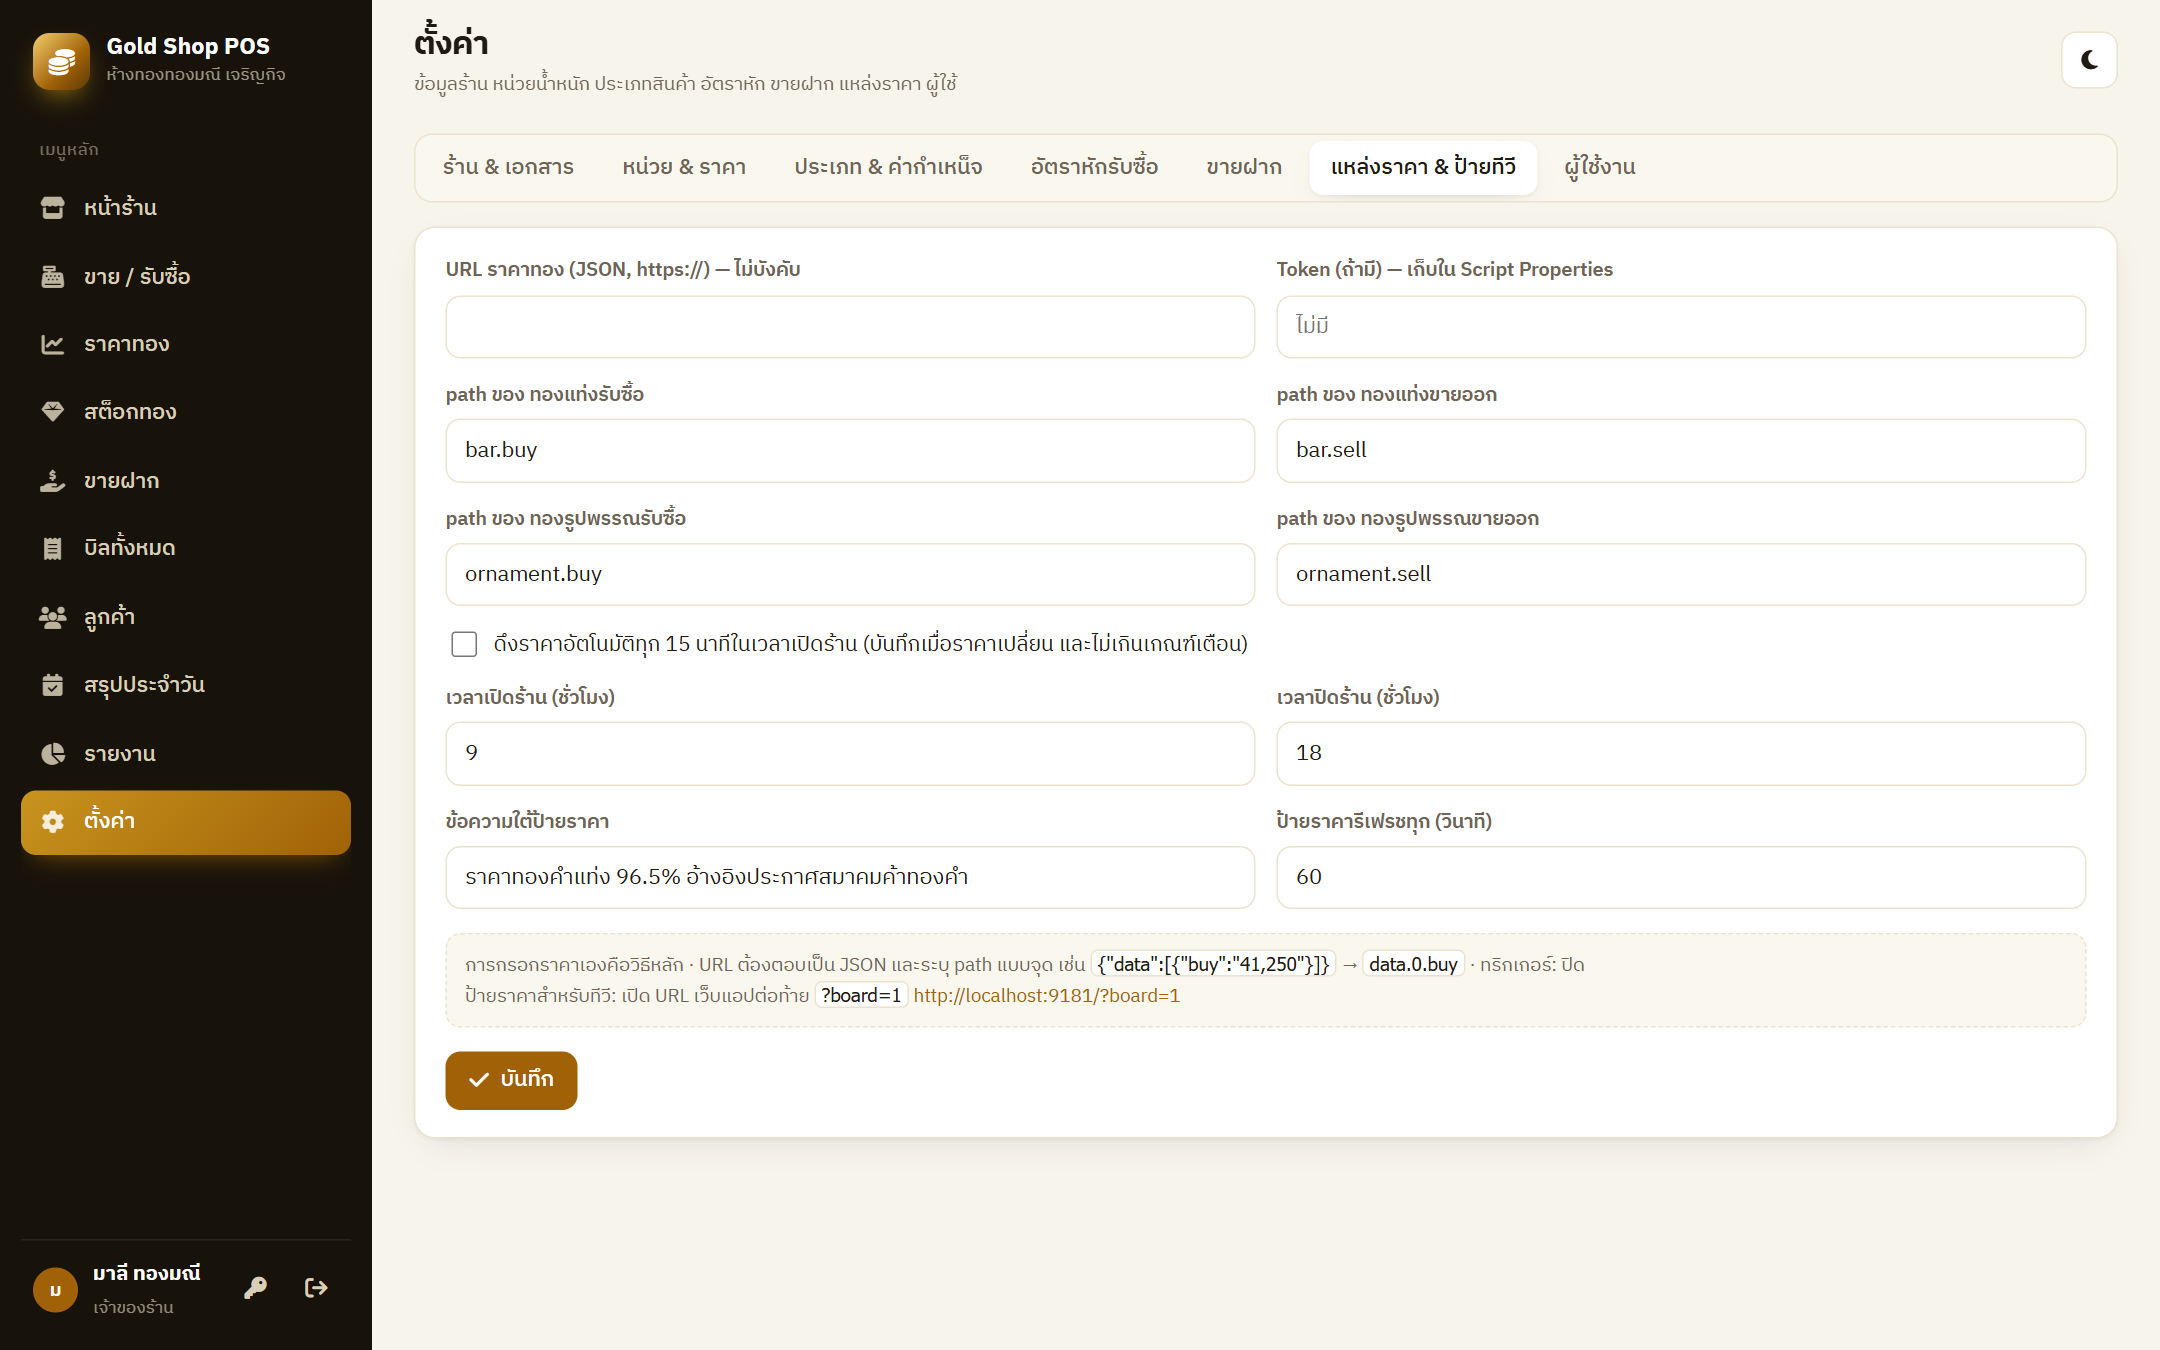Click the สรุปประจำวัน calendar-check icon
The height and width of the screenshot is (1350, 2160).
(x=52, y=685)
